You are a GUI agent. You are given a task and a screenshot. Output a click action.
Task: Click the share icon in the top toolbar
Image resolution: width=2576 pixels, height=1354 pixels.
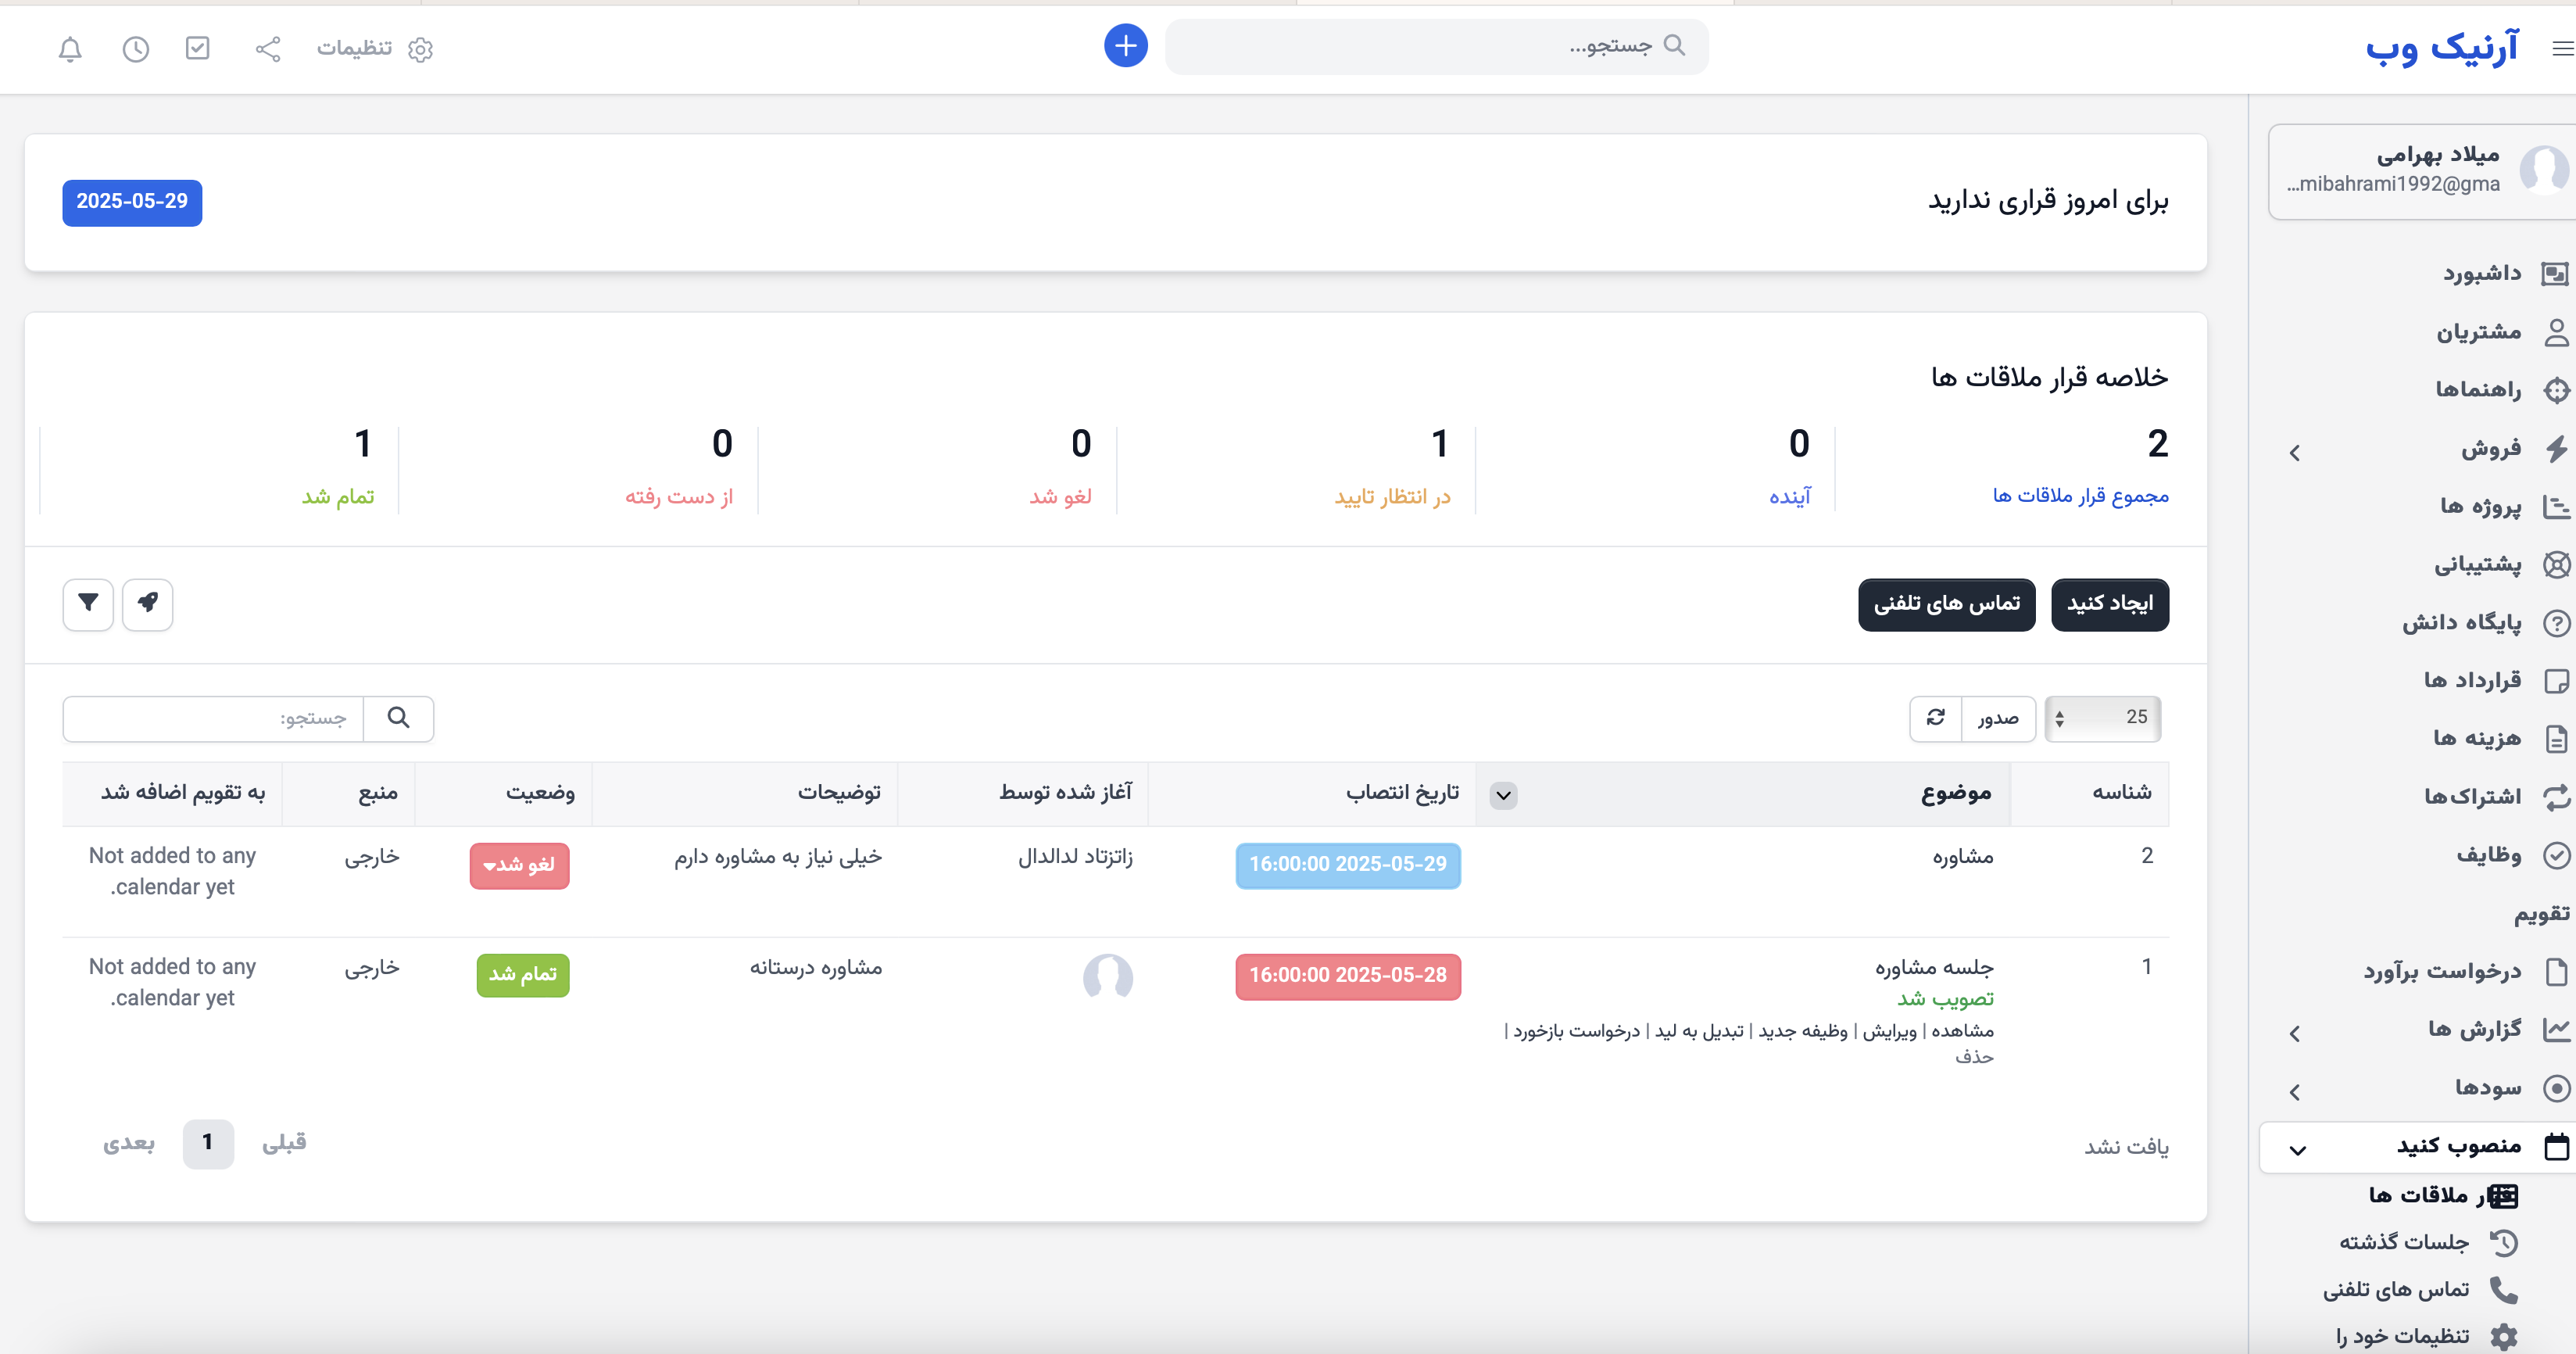point(267,49)
